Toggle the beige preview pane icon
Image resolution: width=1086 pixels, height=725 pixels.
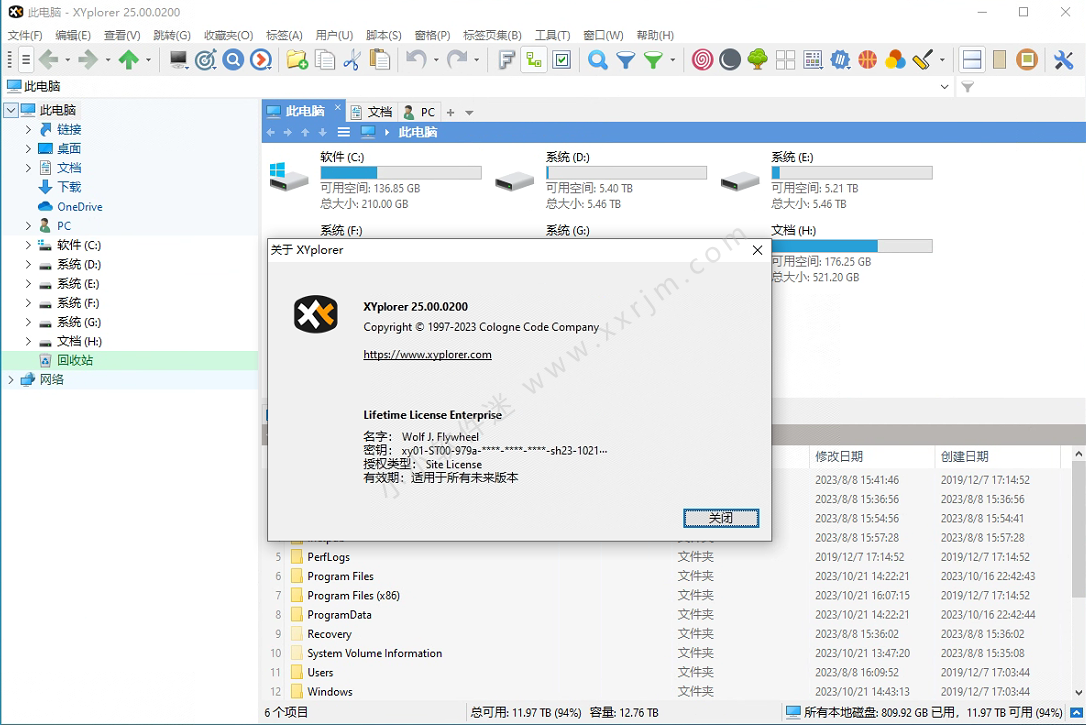(999, 60)
